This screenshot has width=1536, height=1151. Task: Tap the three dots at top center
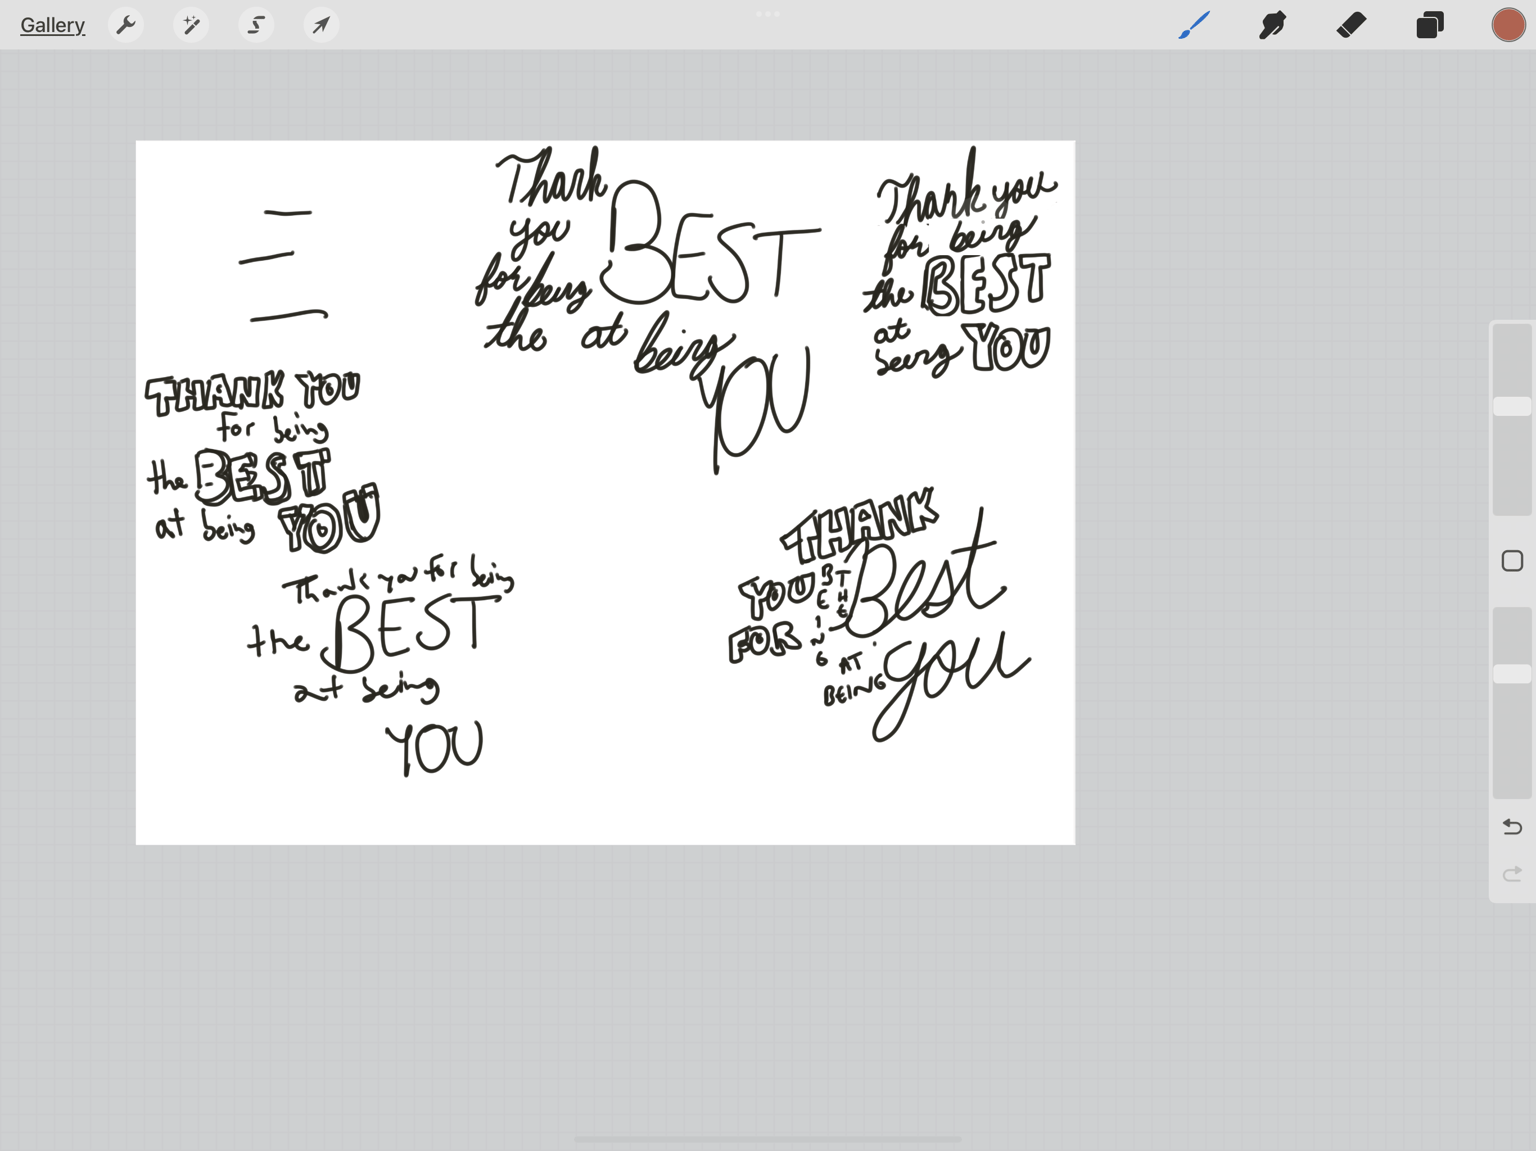(768, 14)
